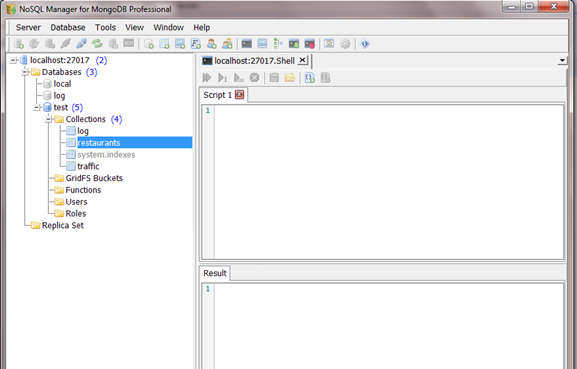This screenshot has width=577, height=369.
Task: Click the disconnect plug icon in toolbar
Action: click(x=66, y=44)
